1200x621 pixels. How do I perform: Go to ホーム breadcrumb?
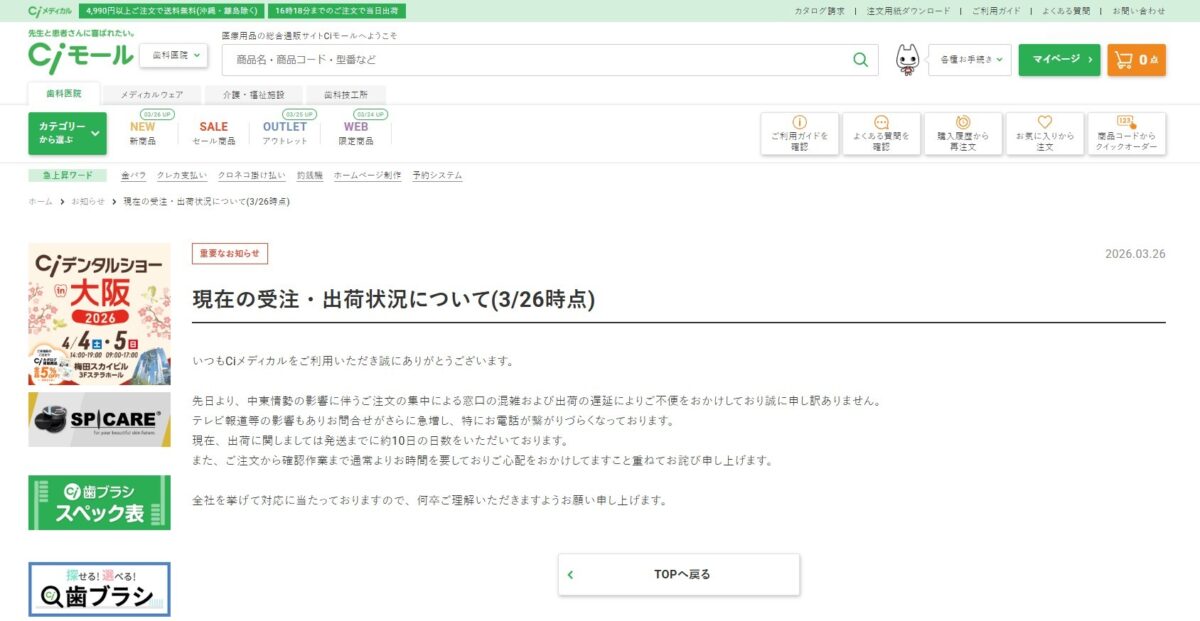[40, 201]
